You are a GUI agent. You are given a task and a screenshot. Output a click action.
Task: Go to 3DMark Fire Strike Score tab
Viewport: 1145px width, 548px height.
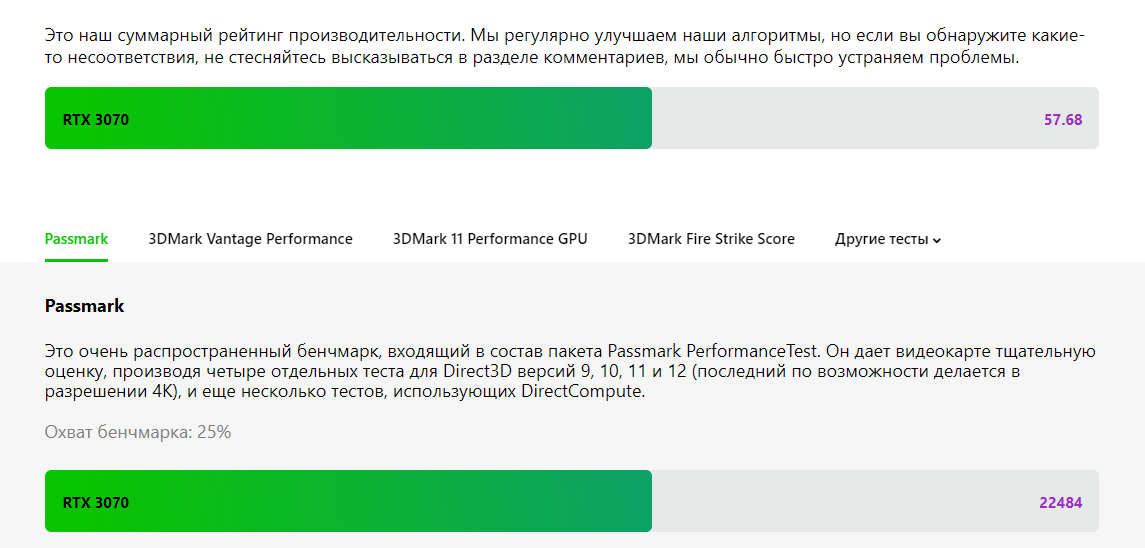(x=711, y=239)
